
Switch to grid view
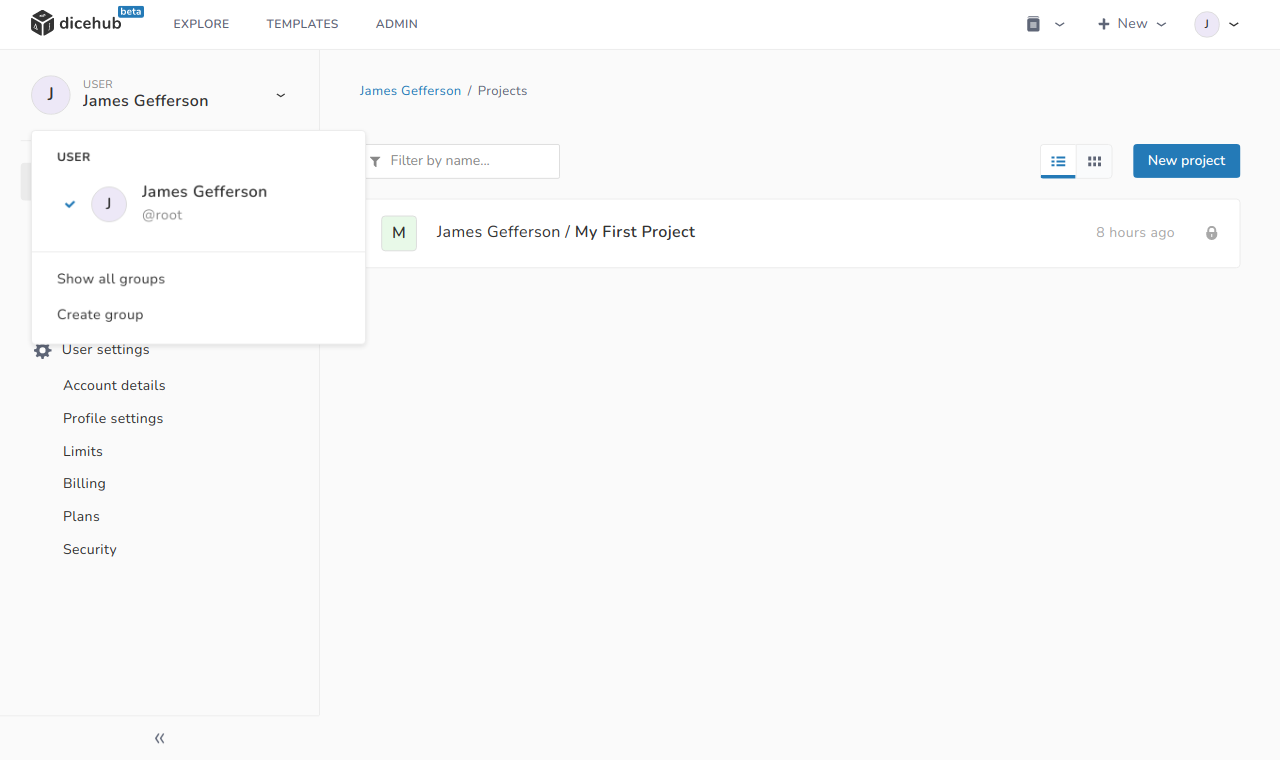tap(1094, 161)
